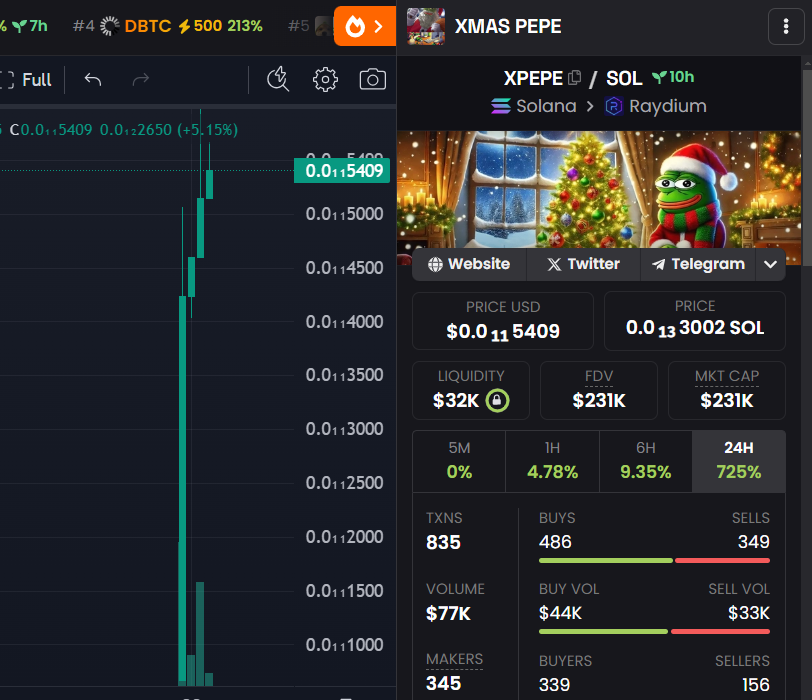This screenshot has height=700, width=812.
Task: Click the current price label 0.0₁₁5409
Action: 342,171
